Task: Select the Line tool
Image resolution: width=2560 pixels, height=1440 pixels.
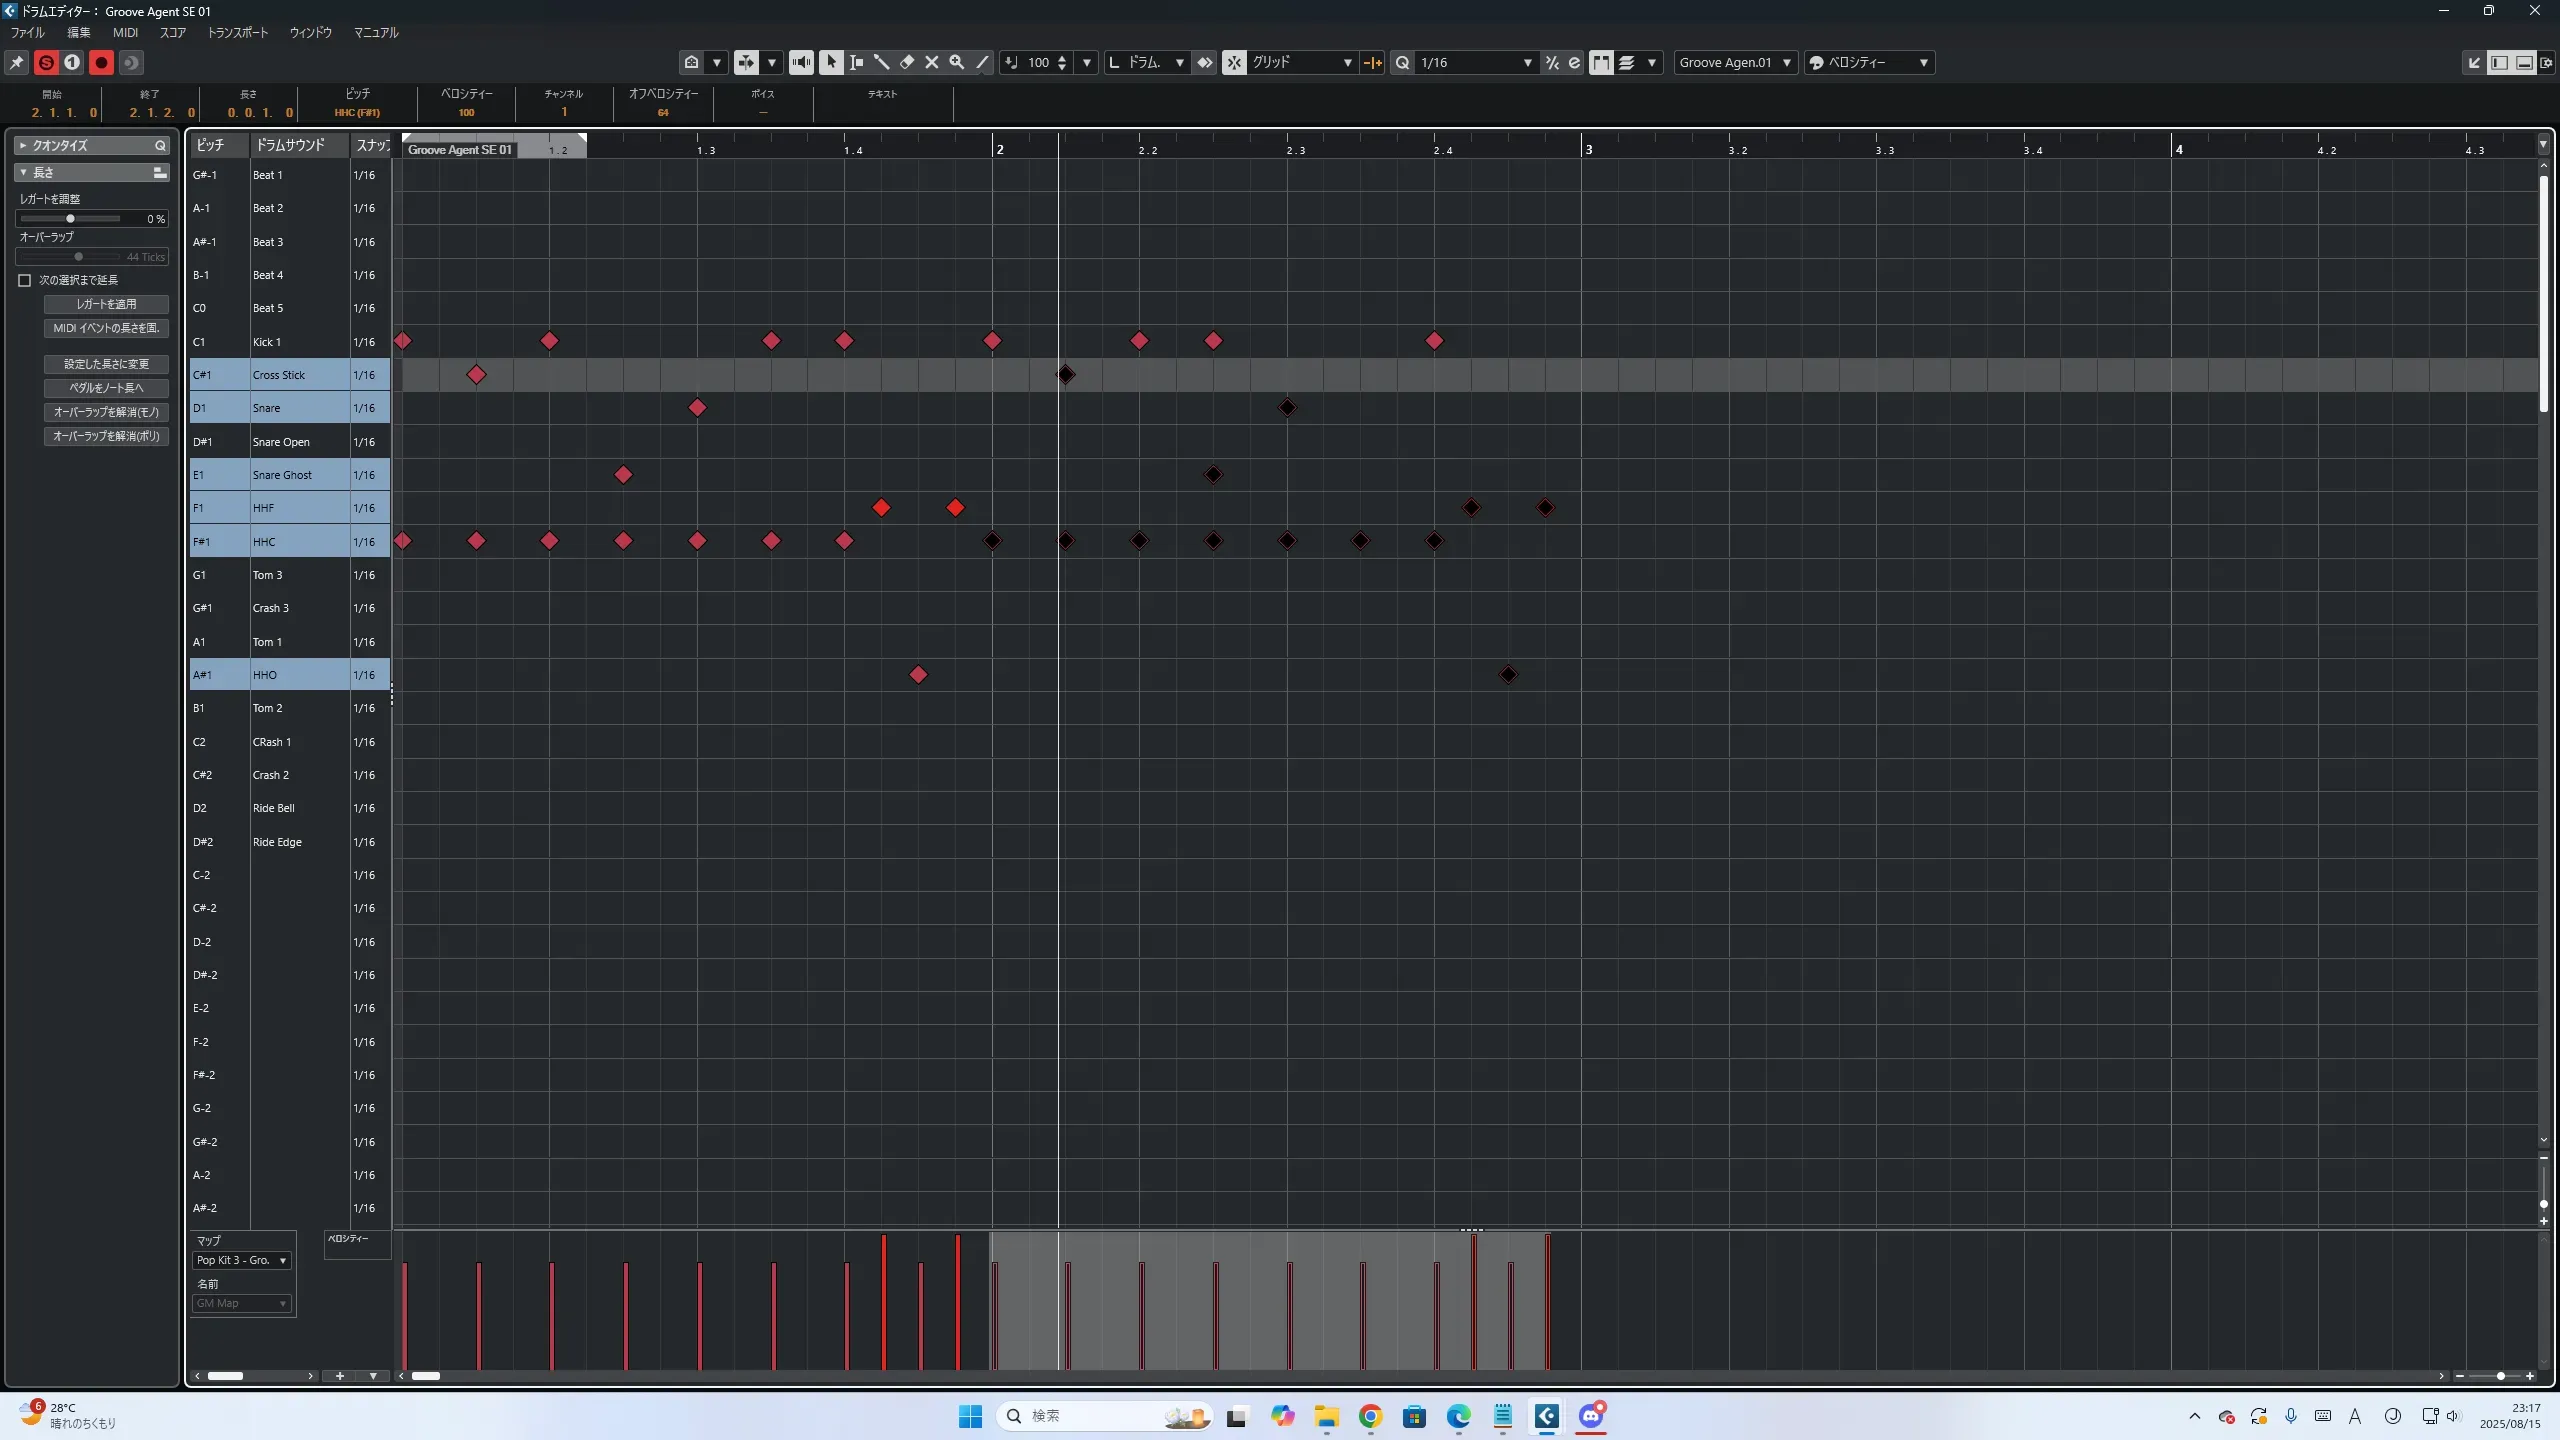Action: click(982, 62)
